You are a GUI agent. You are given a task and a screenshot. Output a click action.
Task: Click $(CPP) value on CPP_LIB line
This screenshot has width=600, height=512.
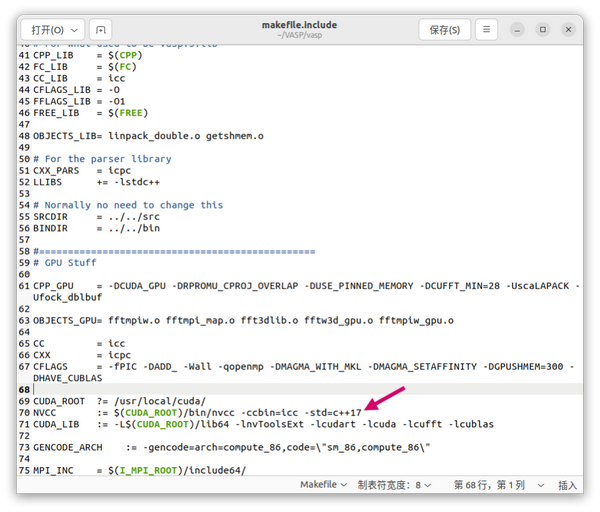[125, 55]
